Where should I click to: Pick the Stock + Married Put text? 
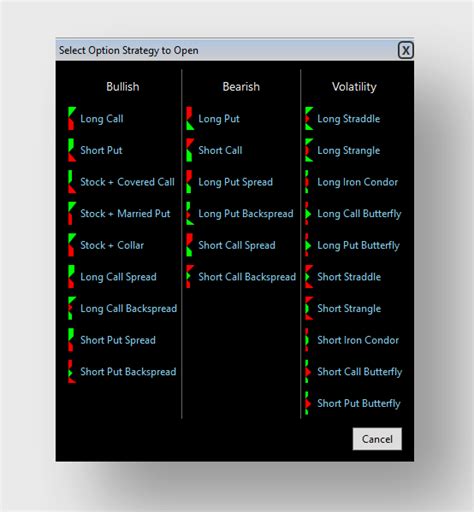[125, 214]
